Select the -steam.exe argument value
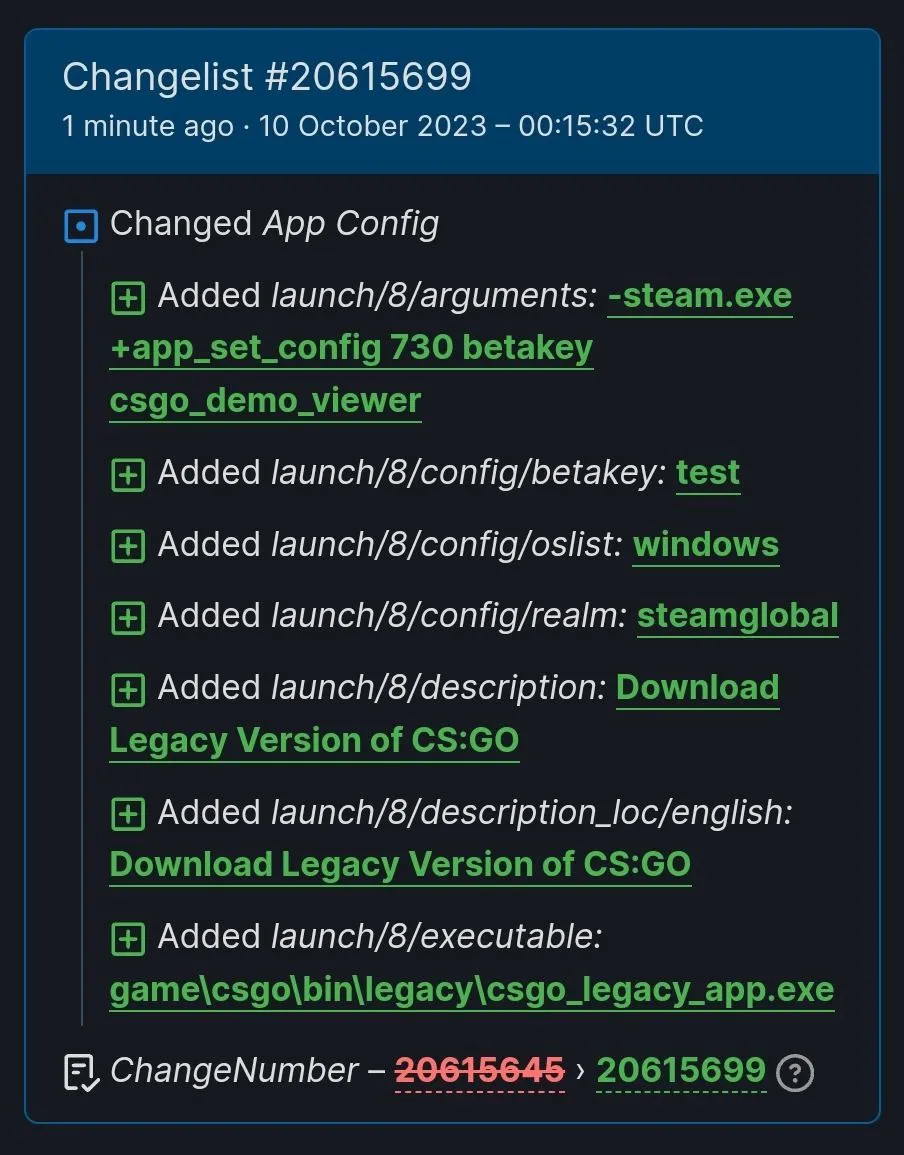This screenshot has height=1155, width=904. pos(700,296)
